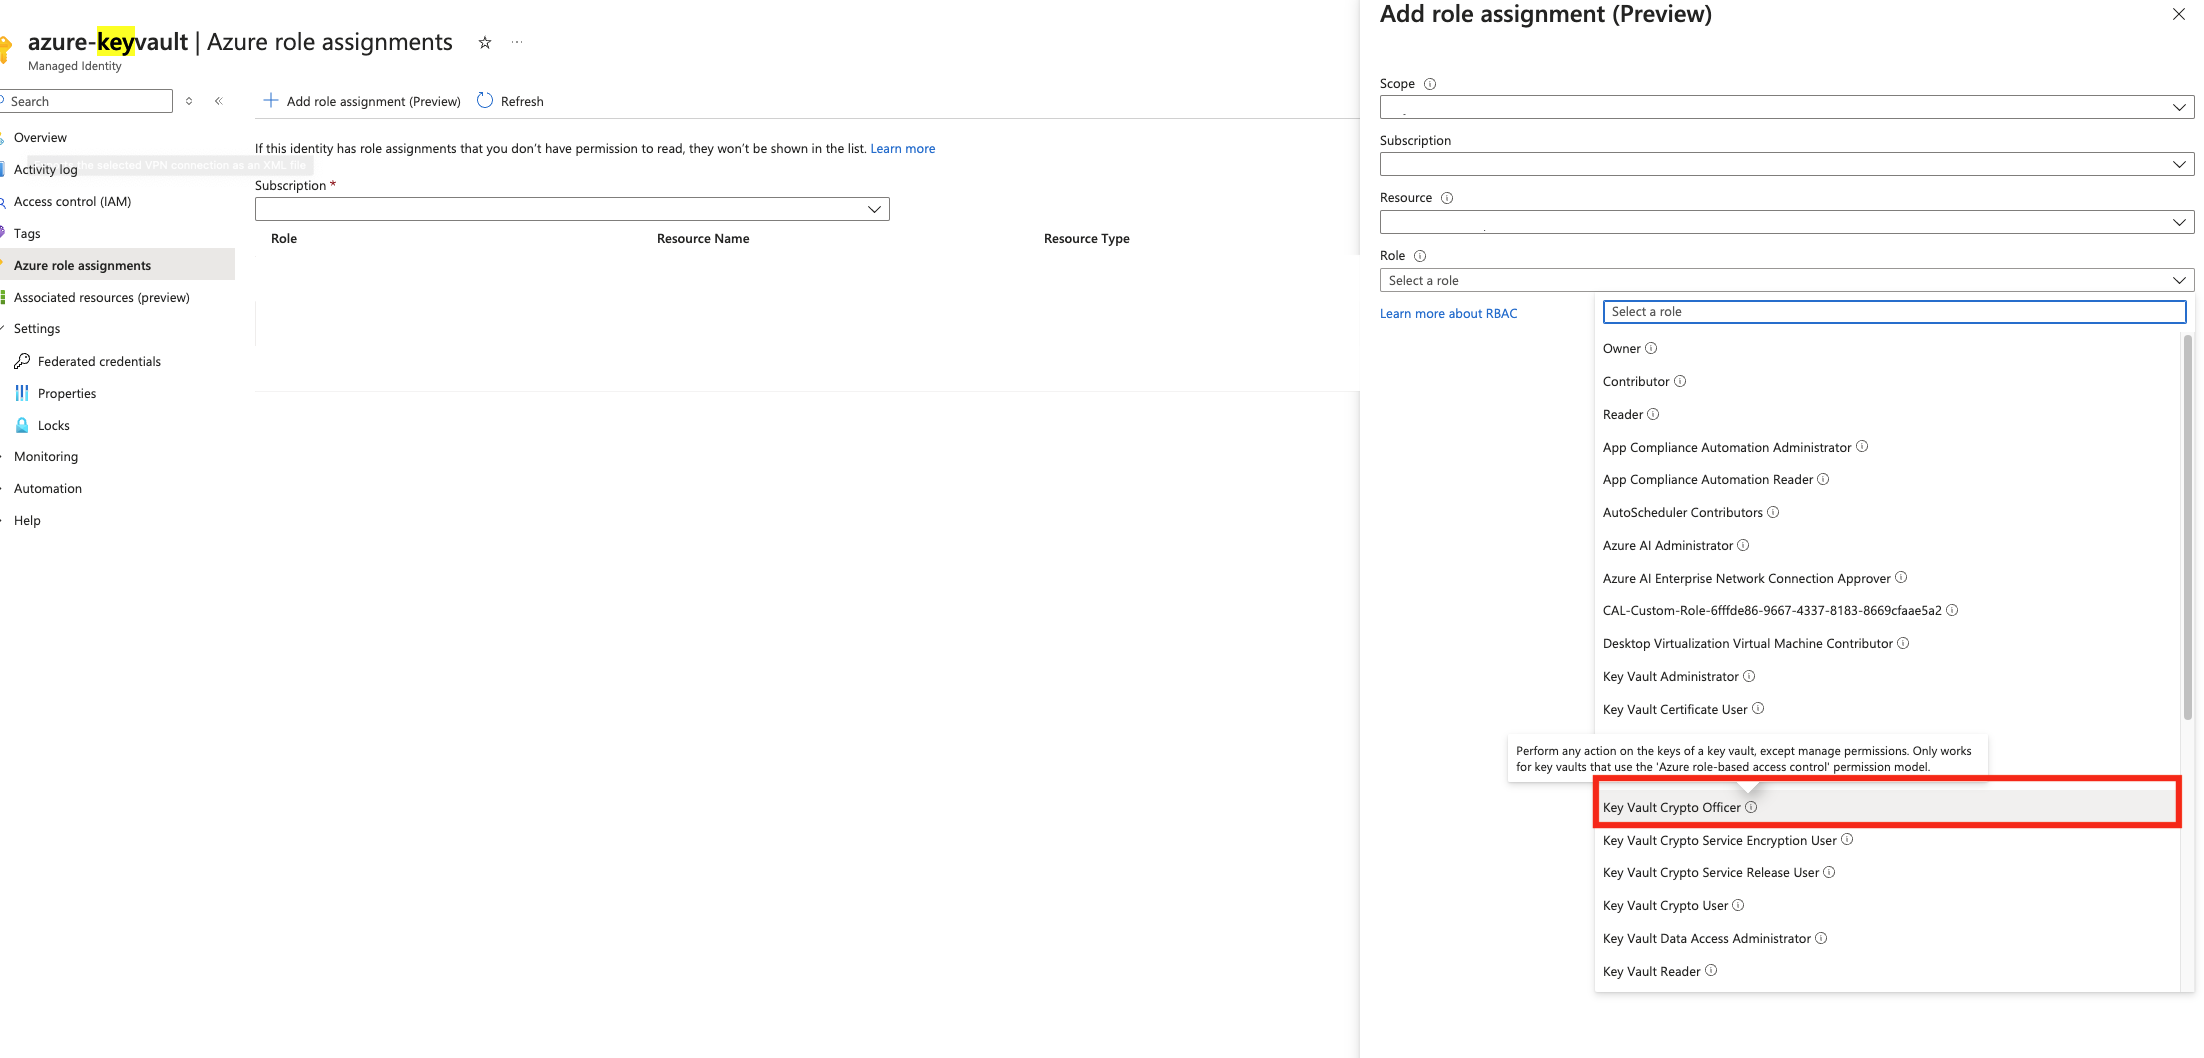Open Properties in sidebar
This screenshot has width=2204, height=1058.
pos(67,394)
